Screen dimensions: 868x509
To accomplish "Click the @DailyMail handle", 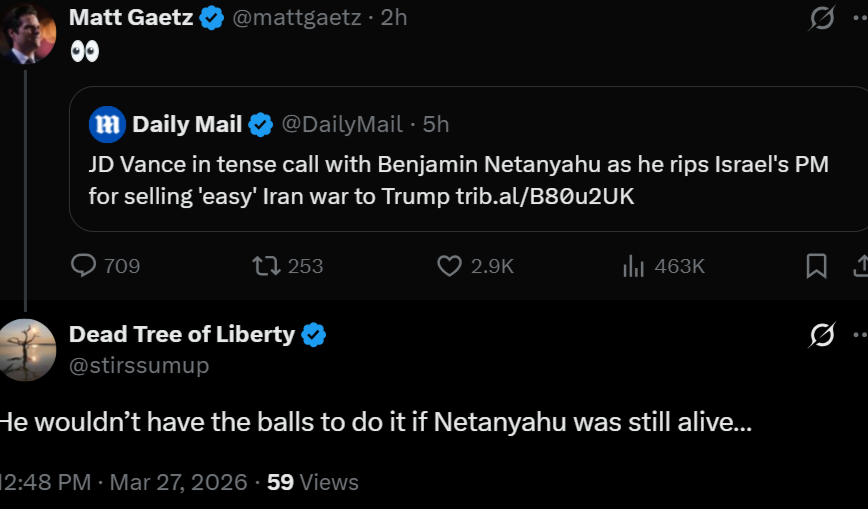I will click(342, 124).
